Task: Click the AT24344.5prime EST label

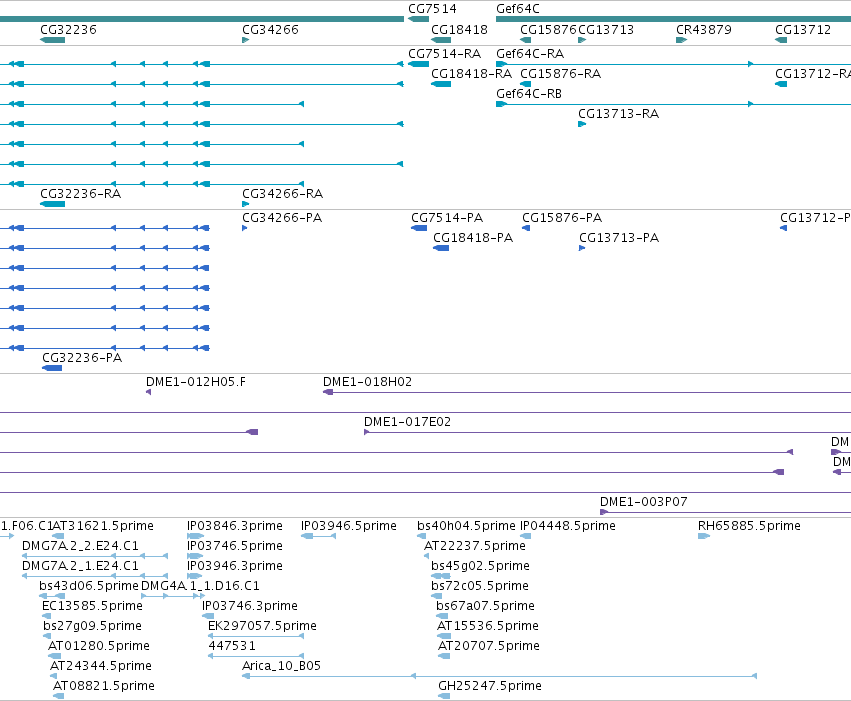Action: tap(101, 666)
